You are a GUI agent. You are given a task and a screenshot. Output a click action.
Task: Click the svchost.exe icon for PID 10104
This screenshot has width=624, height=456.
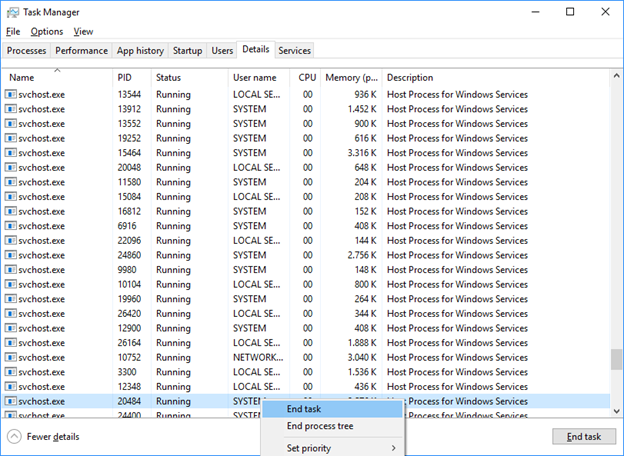pyautogui.click(x=10, y=284)
